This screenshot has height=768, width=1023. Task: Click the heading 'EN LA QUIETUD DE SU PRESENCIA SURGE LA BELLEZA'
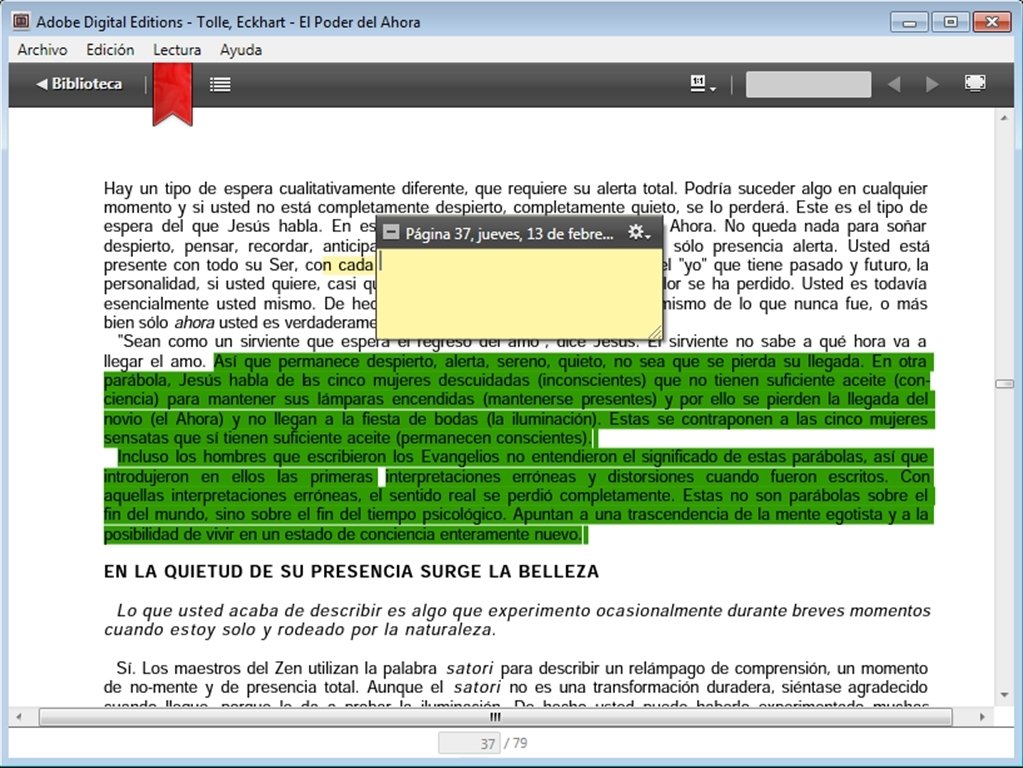(x=351, y=572)
